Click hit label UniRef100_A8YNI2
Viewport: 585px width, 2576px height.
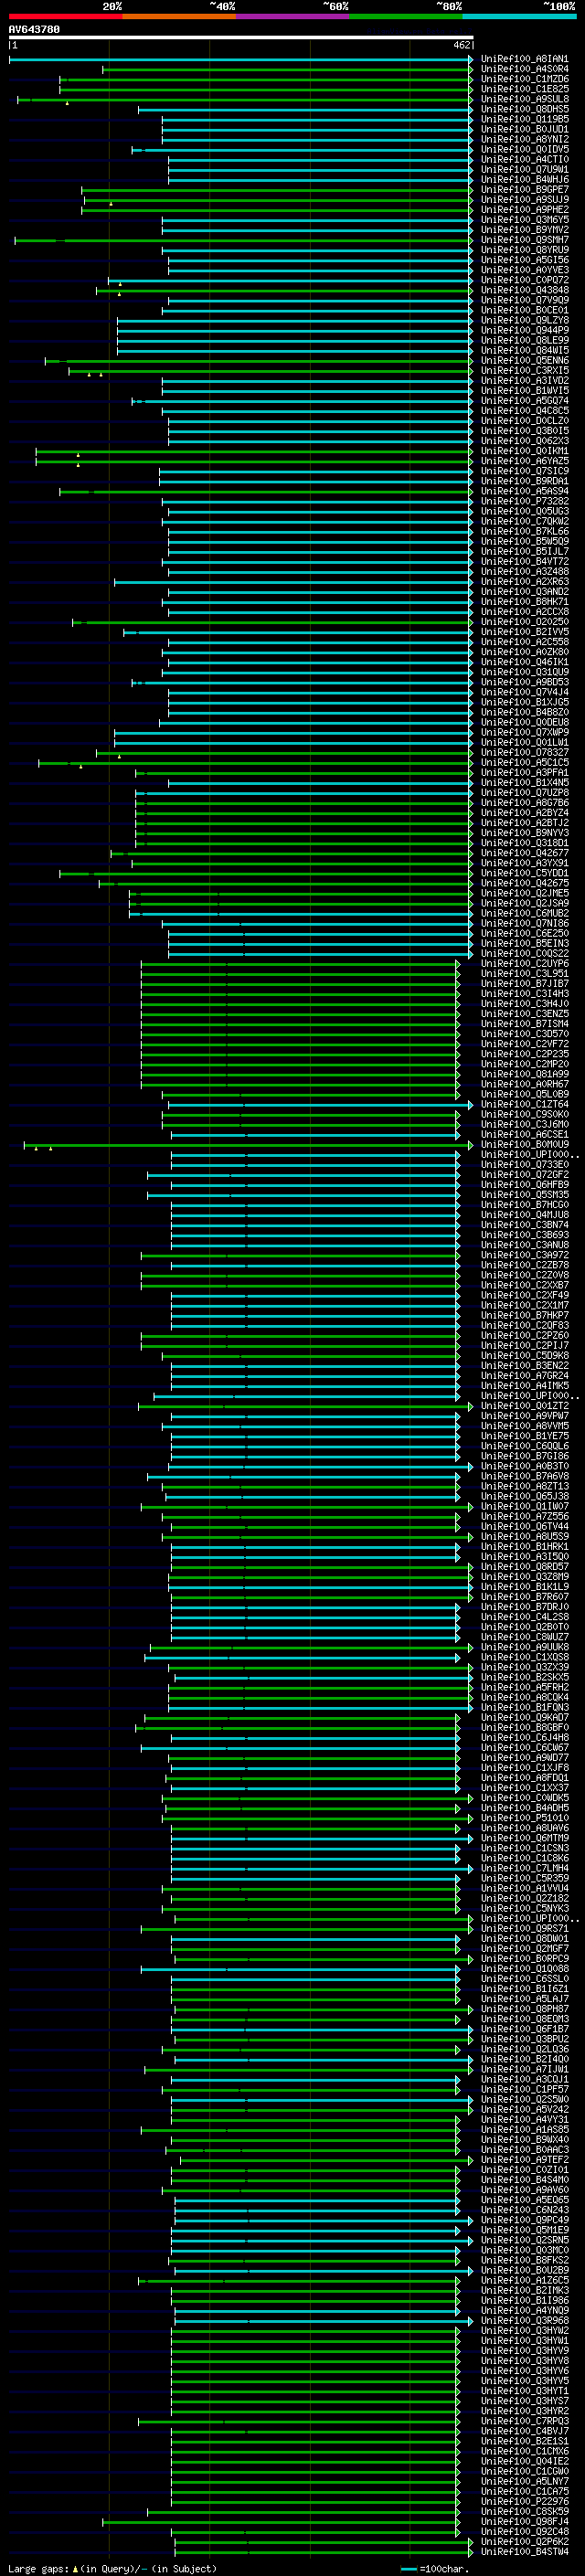pos(525,139)
